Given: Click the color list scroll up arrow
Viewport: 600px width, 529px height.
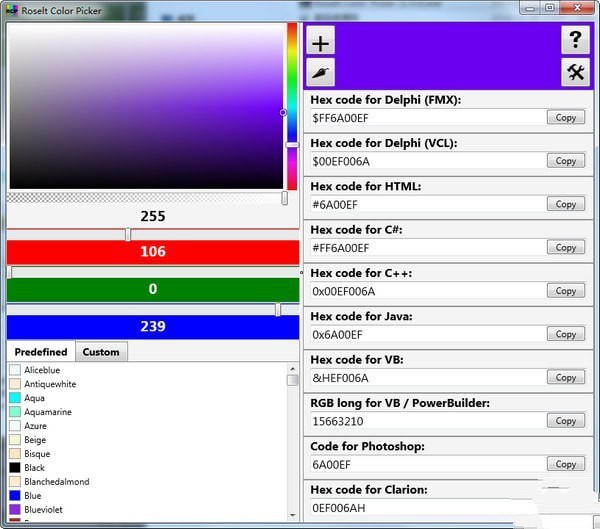Looking at the screenshot, I should coord(293,369).
